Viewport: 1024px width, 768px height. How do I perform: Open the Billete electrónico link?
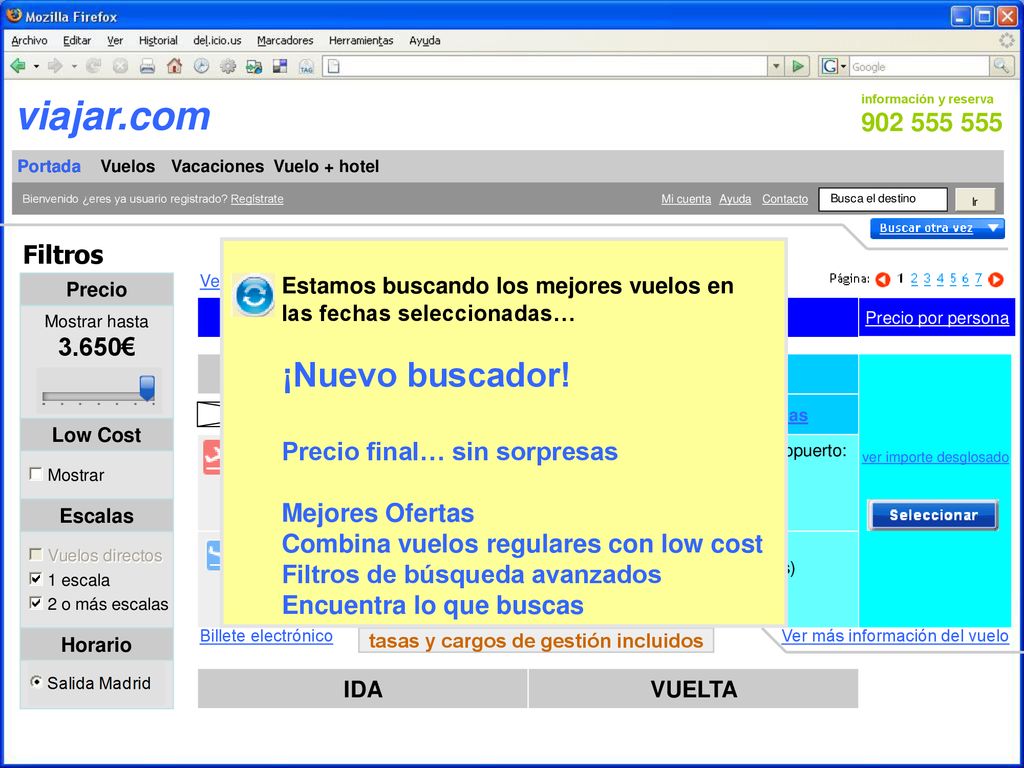point(266,636)
